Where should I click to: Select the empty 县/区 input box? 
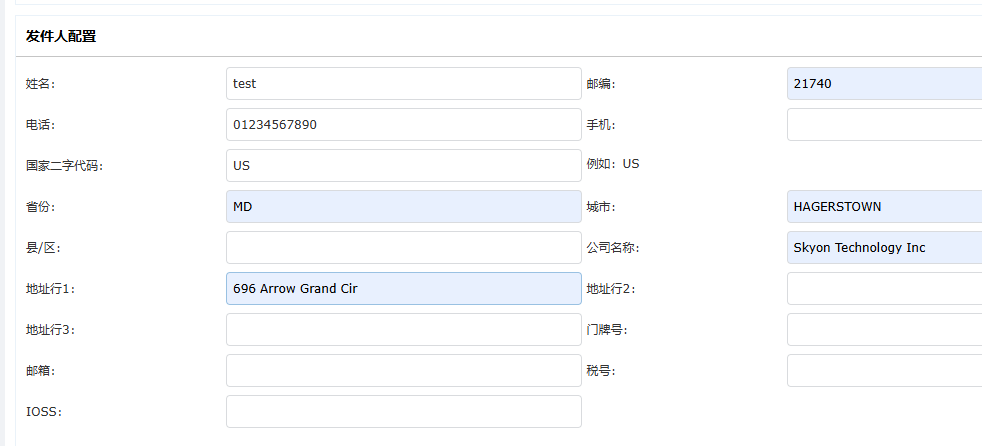tap(403, 248)
